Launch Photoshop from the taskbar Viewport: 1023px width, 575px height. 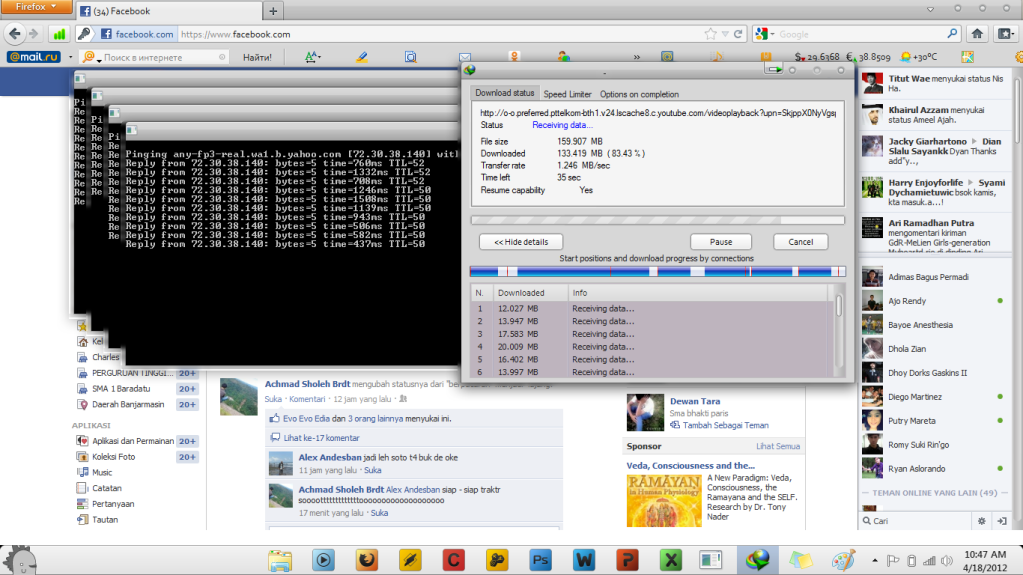click(x=540, y=560)
